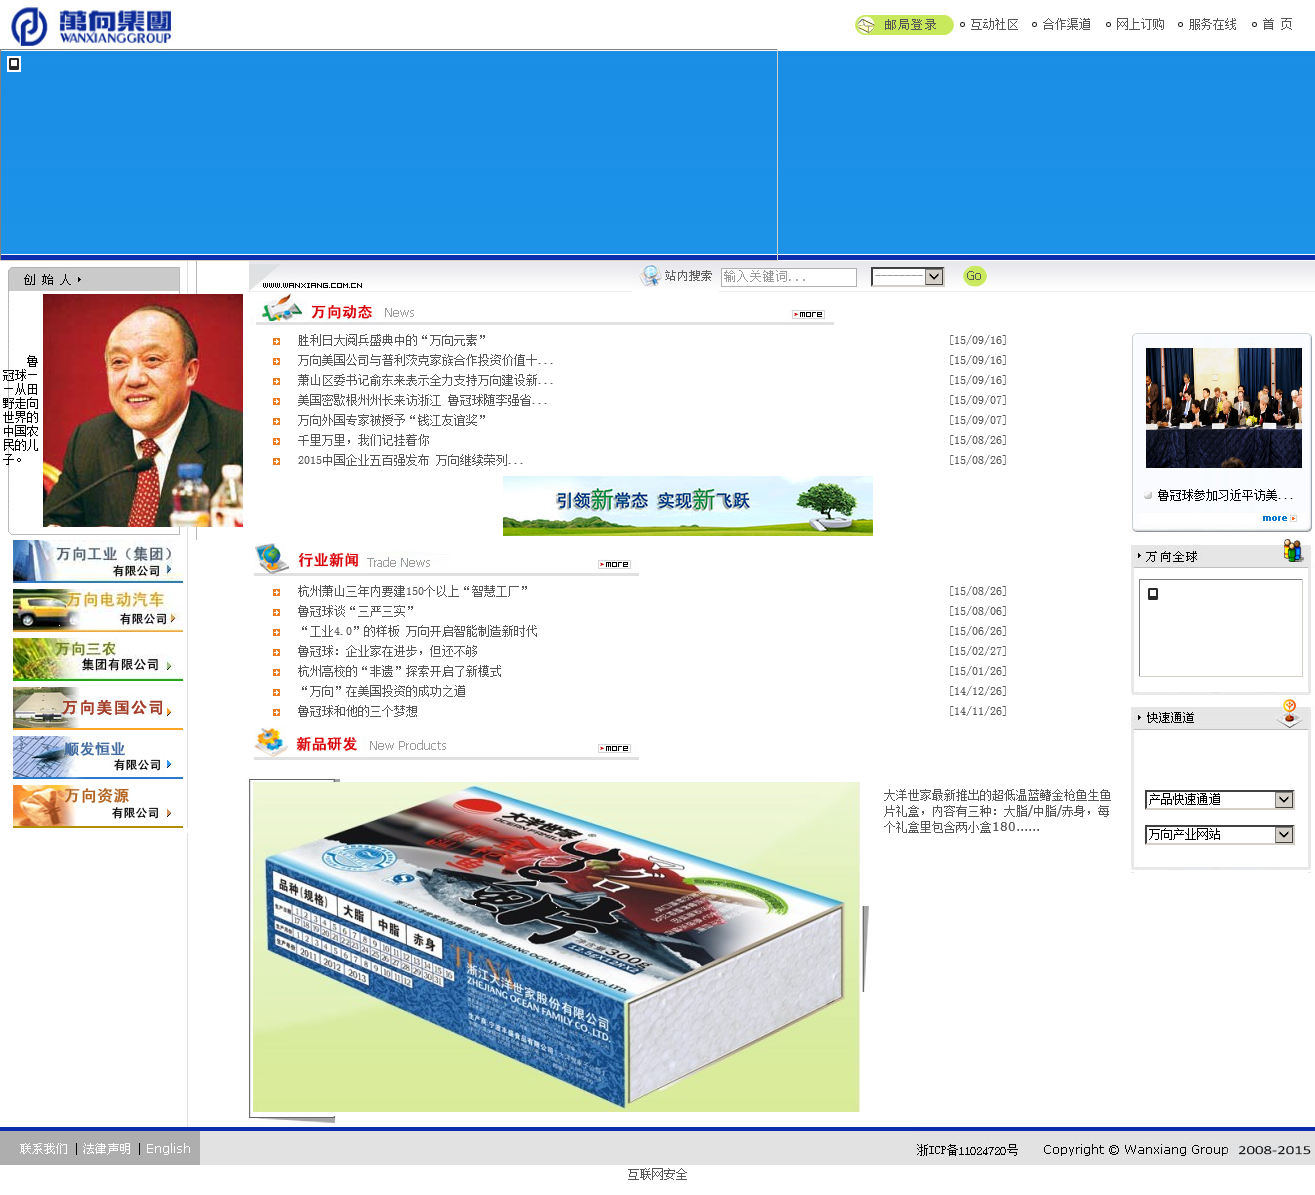Viewport: 1315px width, 1195px height.
Task: Click the people icon beside 万向全球
Action: (1293, 551)
